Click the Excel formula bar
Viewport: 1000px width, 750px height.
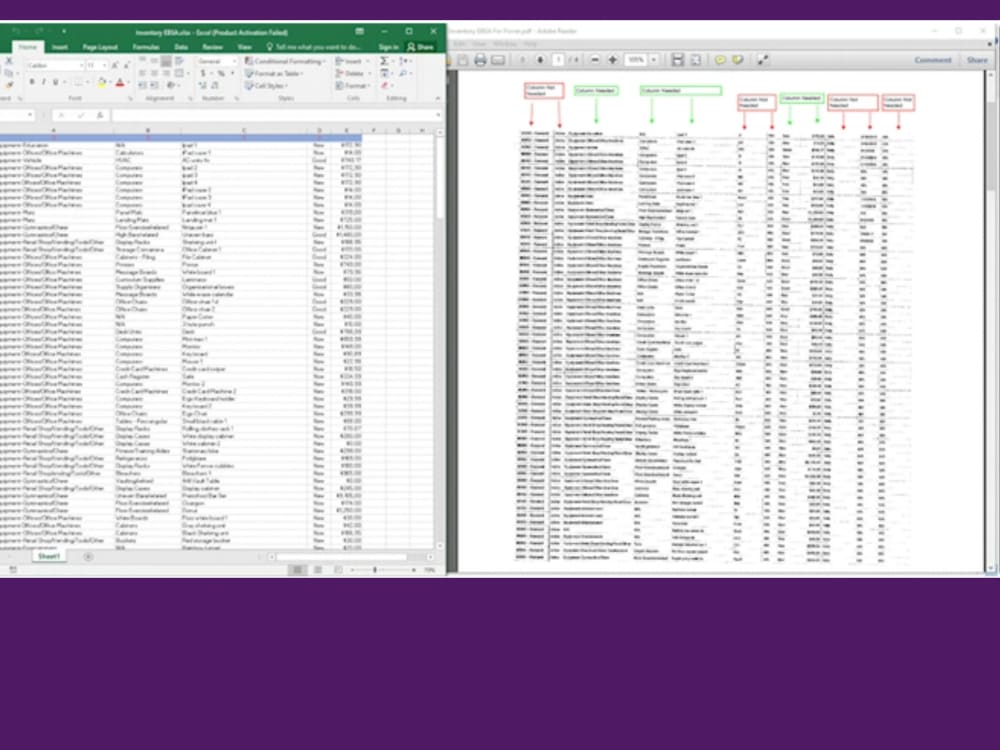[x=276, y=115]
